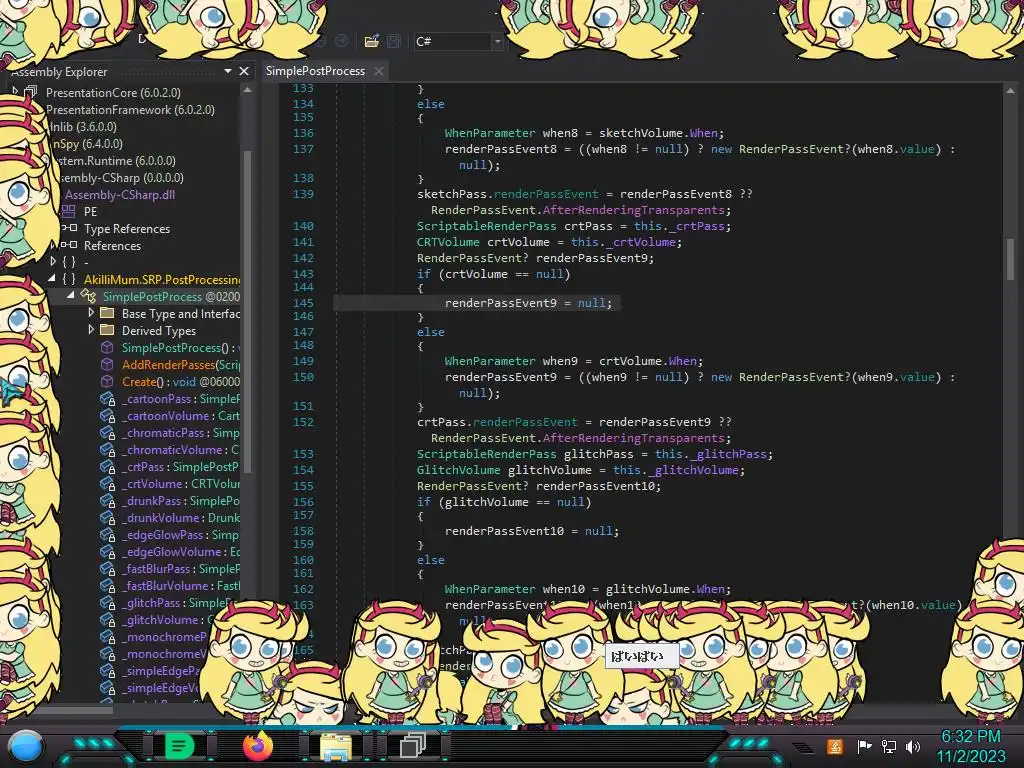1024x768 pixels.
Task: Click AfterRenderingTransparents on line 139
Action: pyautogui.click(x=633, y=210)
